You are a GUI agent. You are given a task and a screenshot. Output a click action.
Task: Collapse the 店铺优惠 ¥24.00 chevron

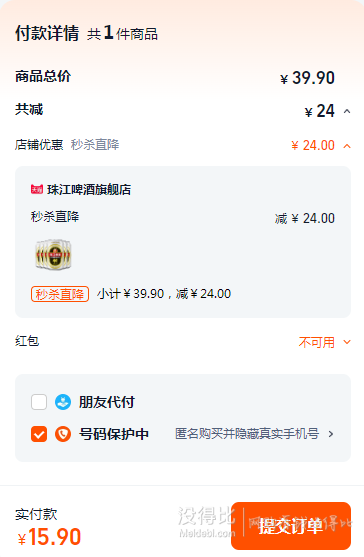point(347,146)
